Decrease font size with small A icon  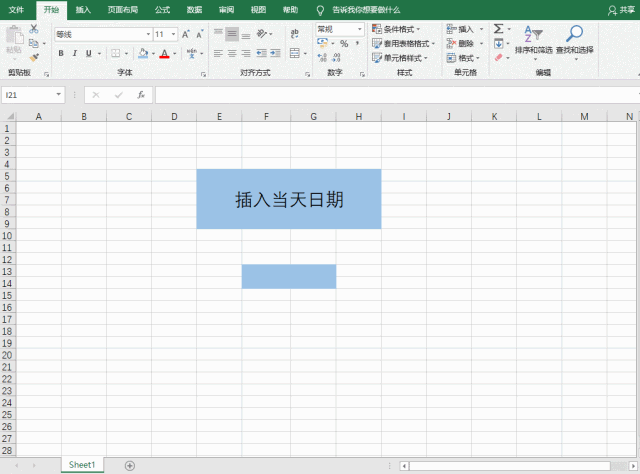200,34
